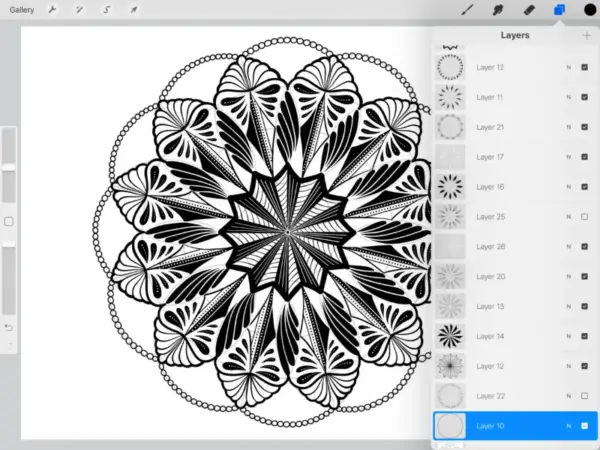Screen dimensions: 600x450
Task: Tap the highlighted Layer 10 thumbnail
Action: click(x=450, y=426)
